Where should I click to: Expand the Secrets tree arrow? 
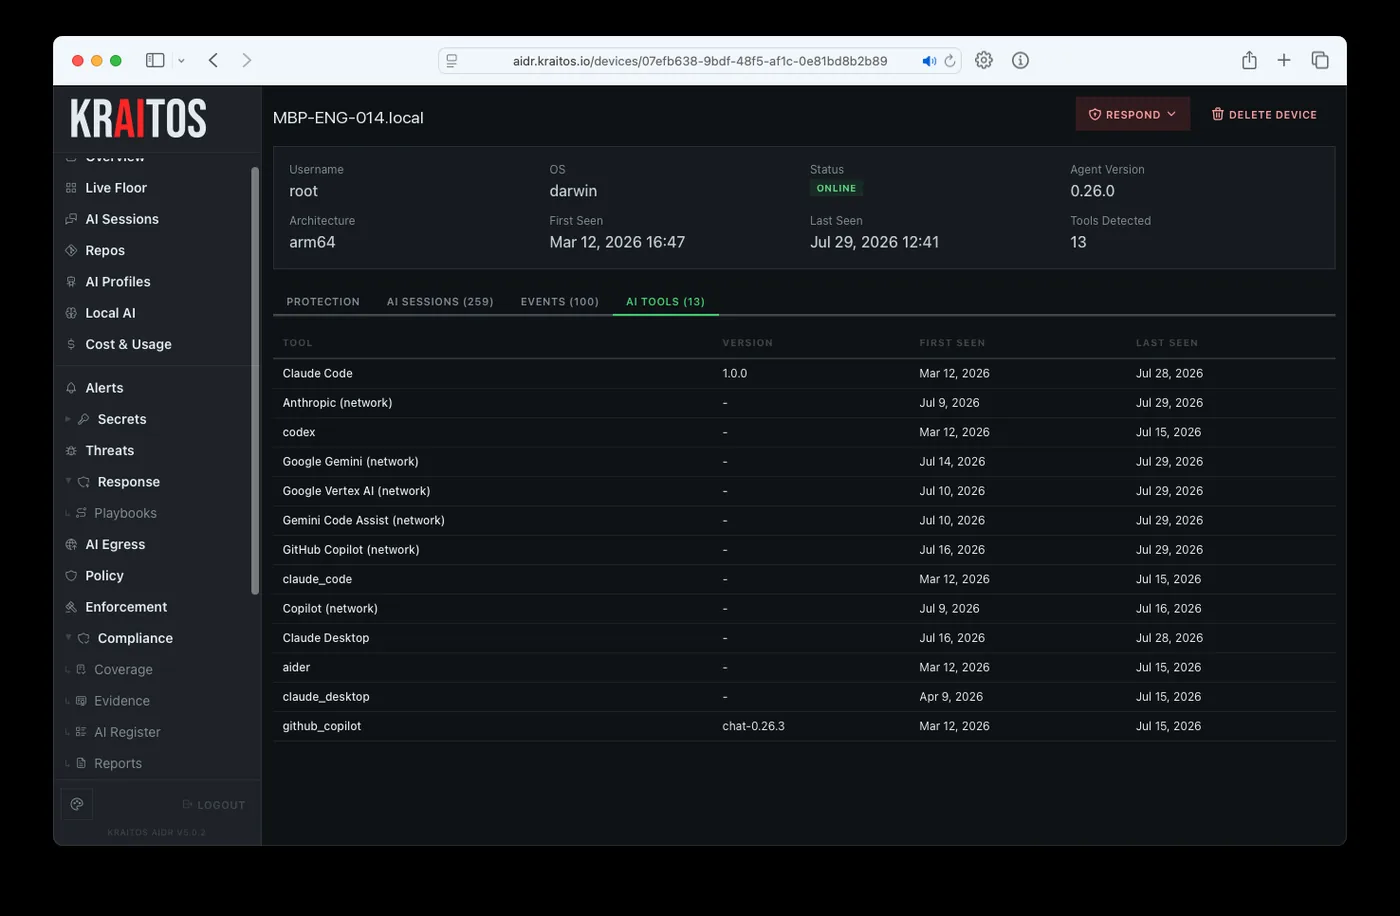(x=68, y=419)
